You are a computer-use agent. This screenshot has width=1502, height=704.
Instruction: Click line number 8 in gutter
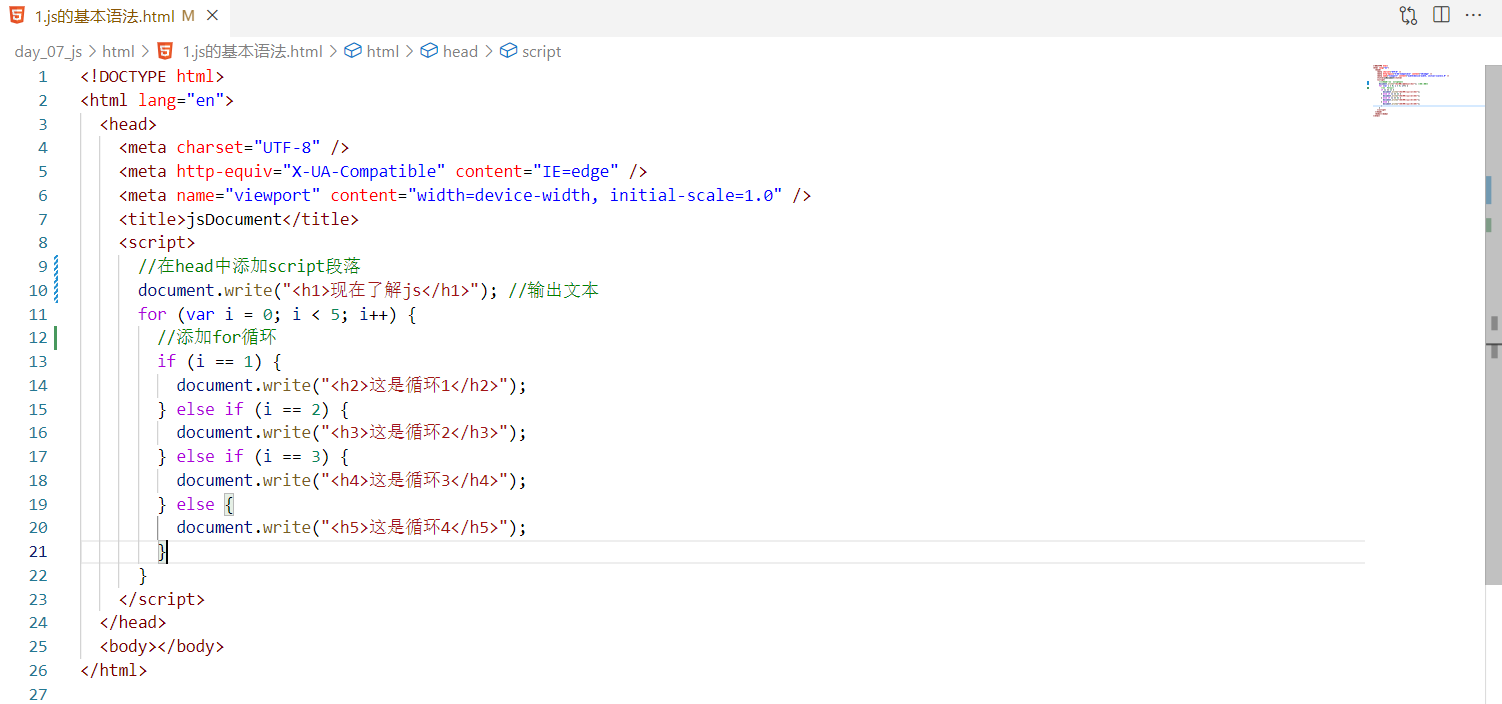click(x=43, y=242)
